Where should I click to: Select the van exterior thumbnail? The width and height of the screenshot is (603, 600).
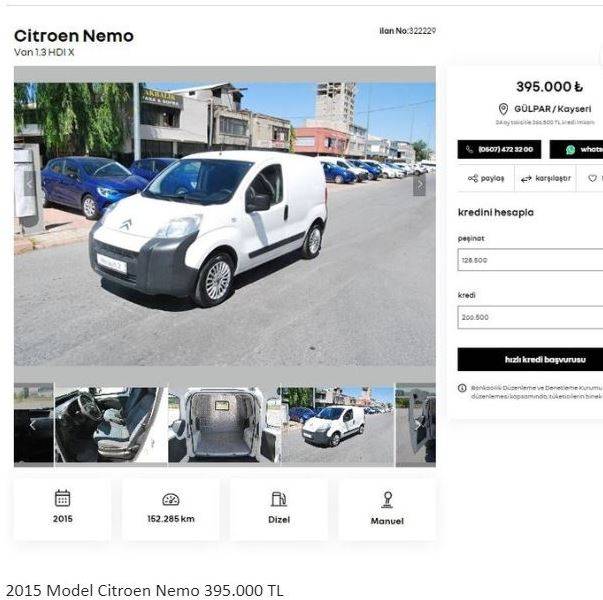(338, 425)
